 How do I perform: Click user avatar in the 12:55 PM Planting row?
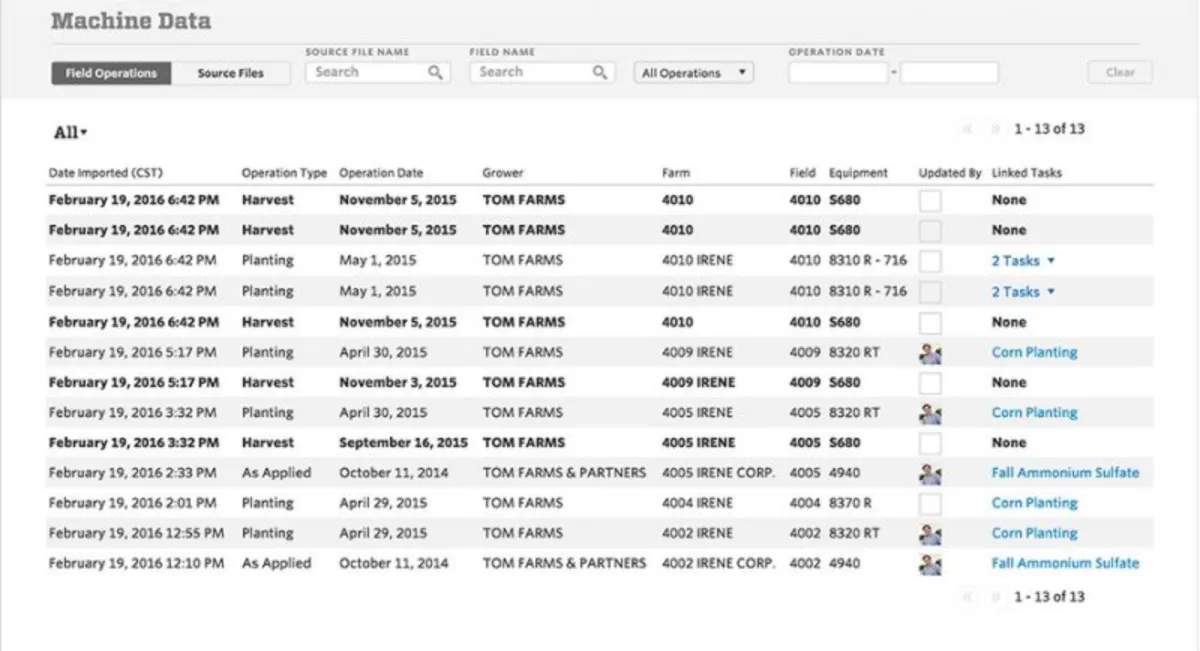click(x=930, y=534)
